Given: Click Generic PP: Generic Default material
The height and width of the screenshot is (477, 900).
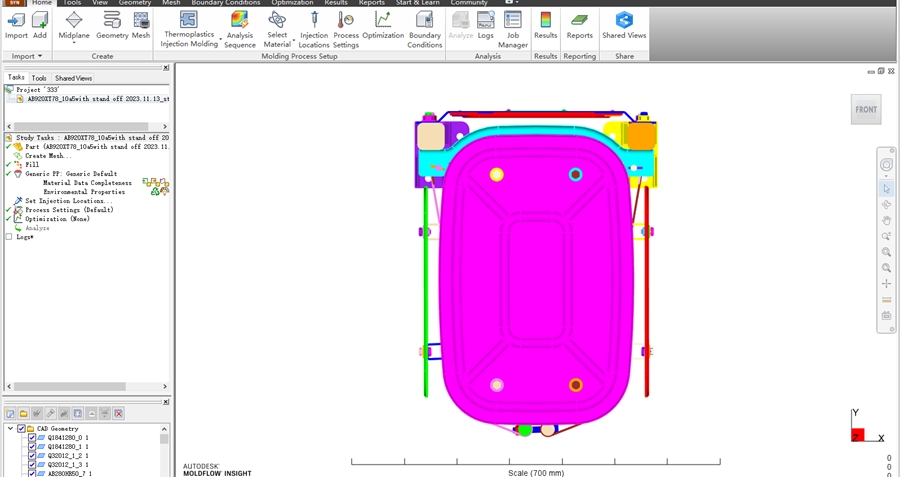Looking at the screenshot, I should tap(71, 174).
